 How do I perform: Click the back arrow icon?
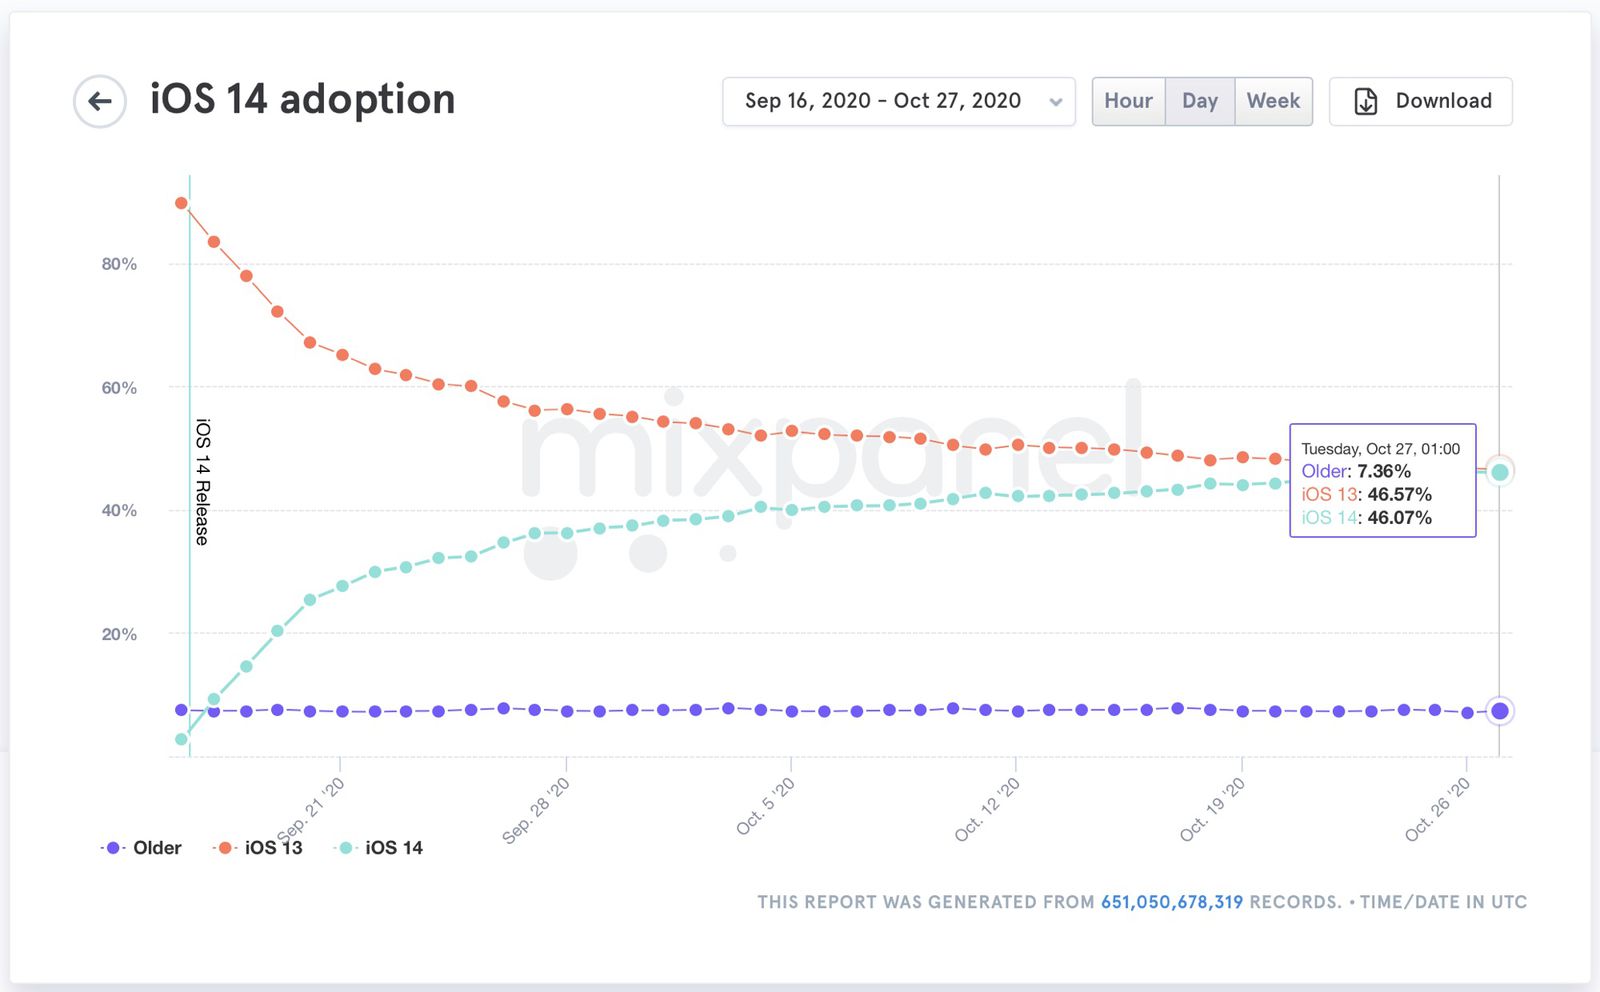tap(98, 102)
